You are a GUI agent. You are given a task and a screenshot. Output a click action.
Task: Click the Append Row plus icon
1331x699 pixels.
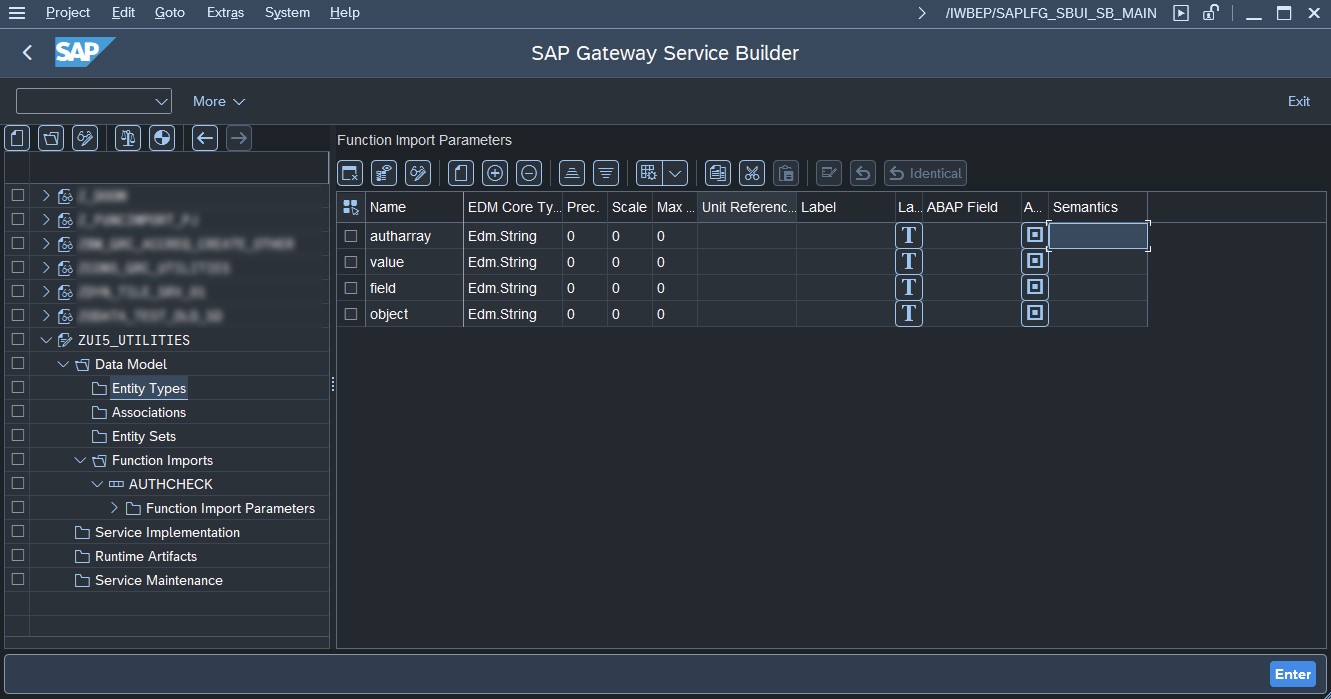pos(495,173)
